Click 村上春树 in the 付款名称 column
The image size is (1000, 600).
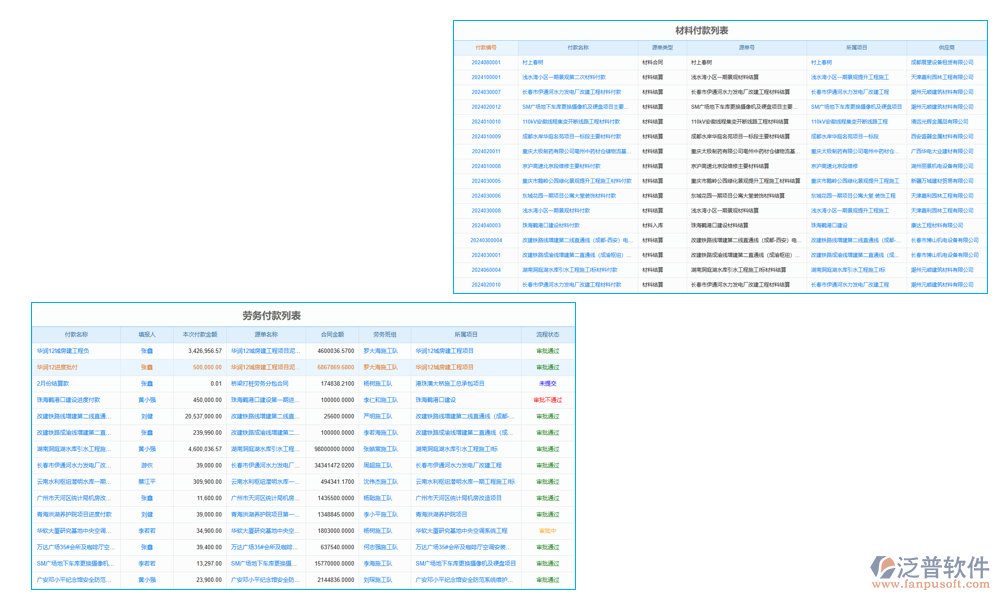(532, 62)
